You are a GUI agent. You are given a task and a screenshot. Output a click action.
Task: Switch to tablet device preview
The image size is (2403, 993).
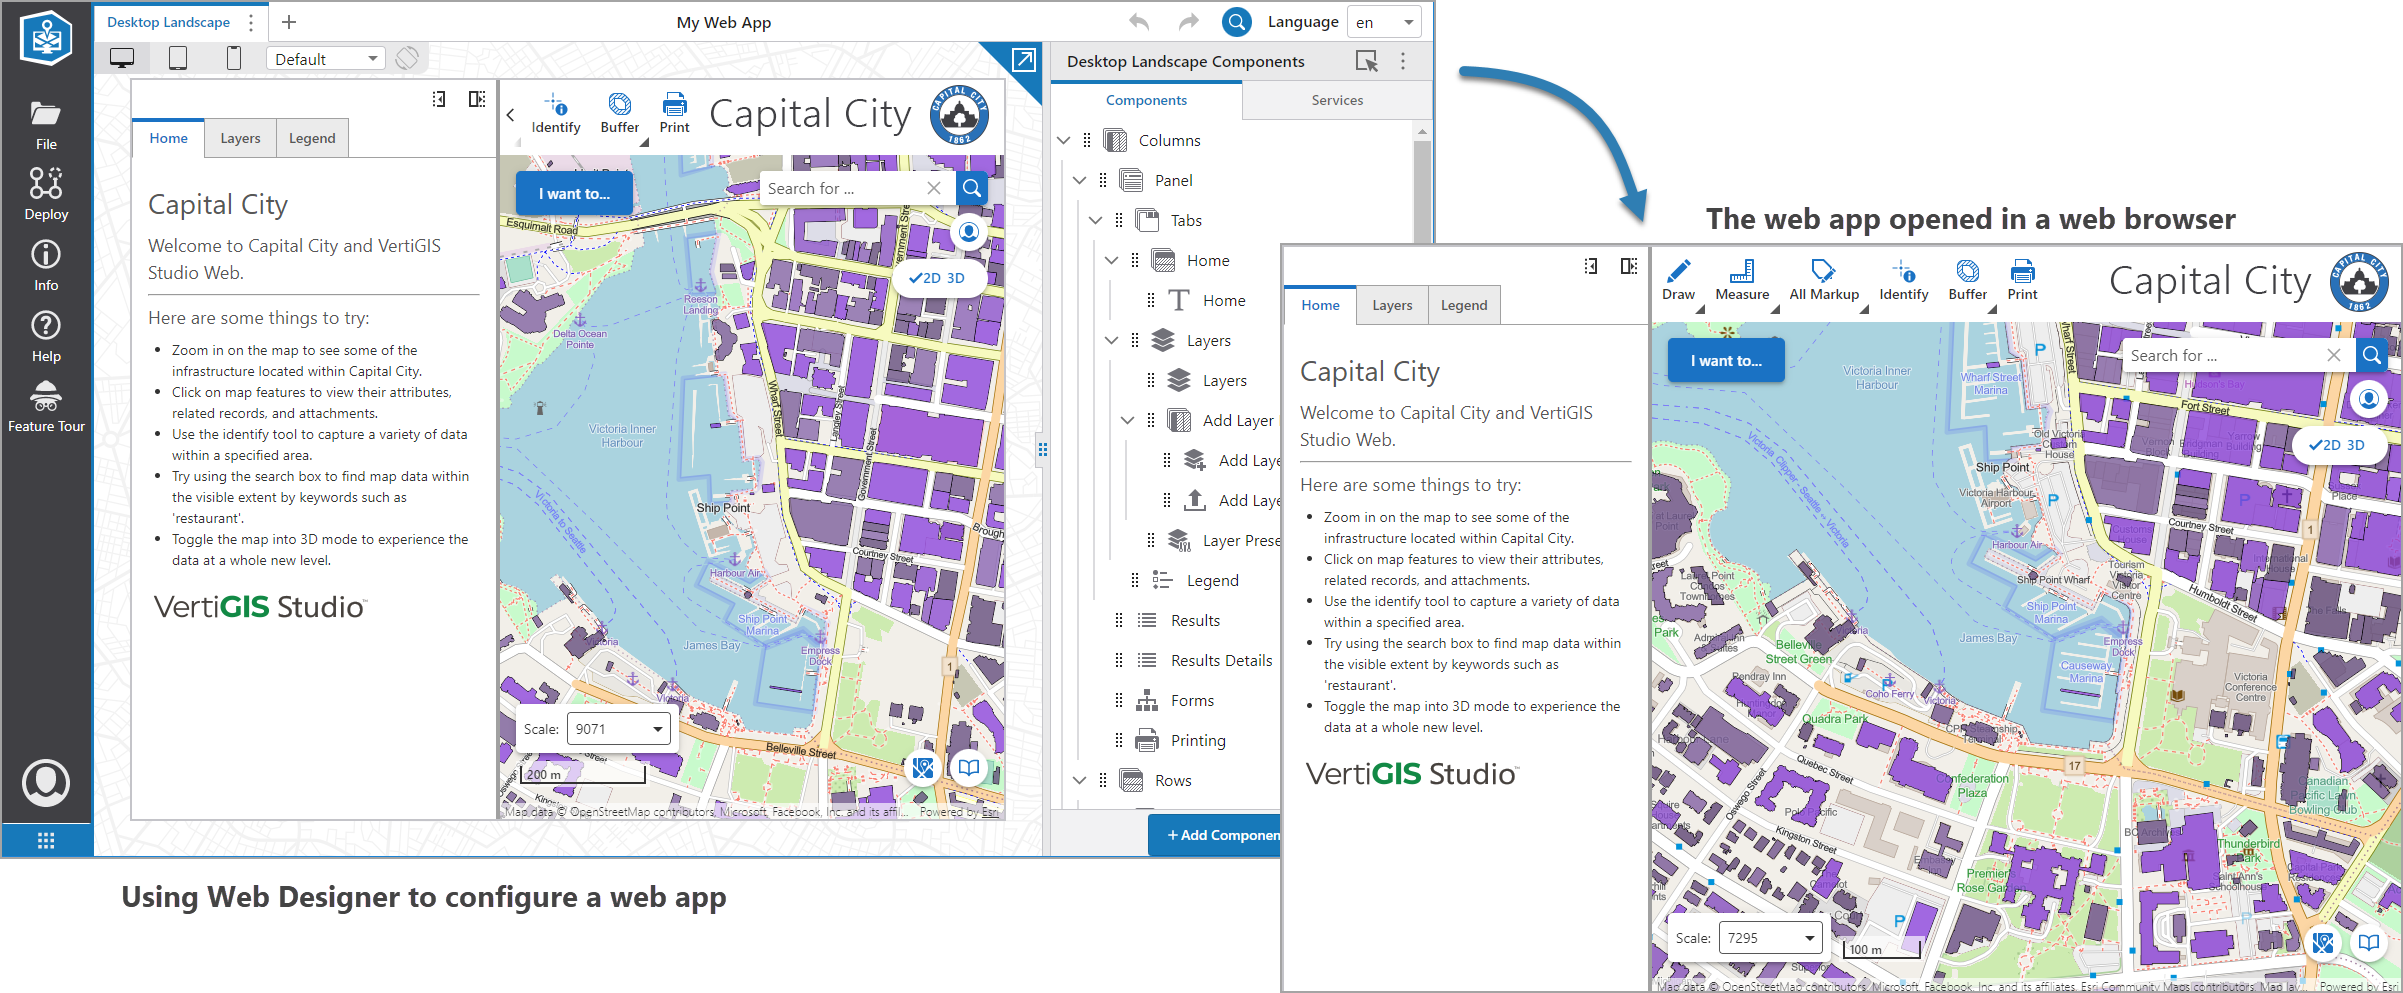point(178,59)
